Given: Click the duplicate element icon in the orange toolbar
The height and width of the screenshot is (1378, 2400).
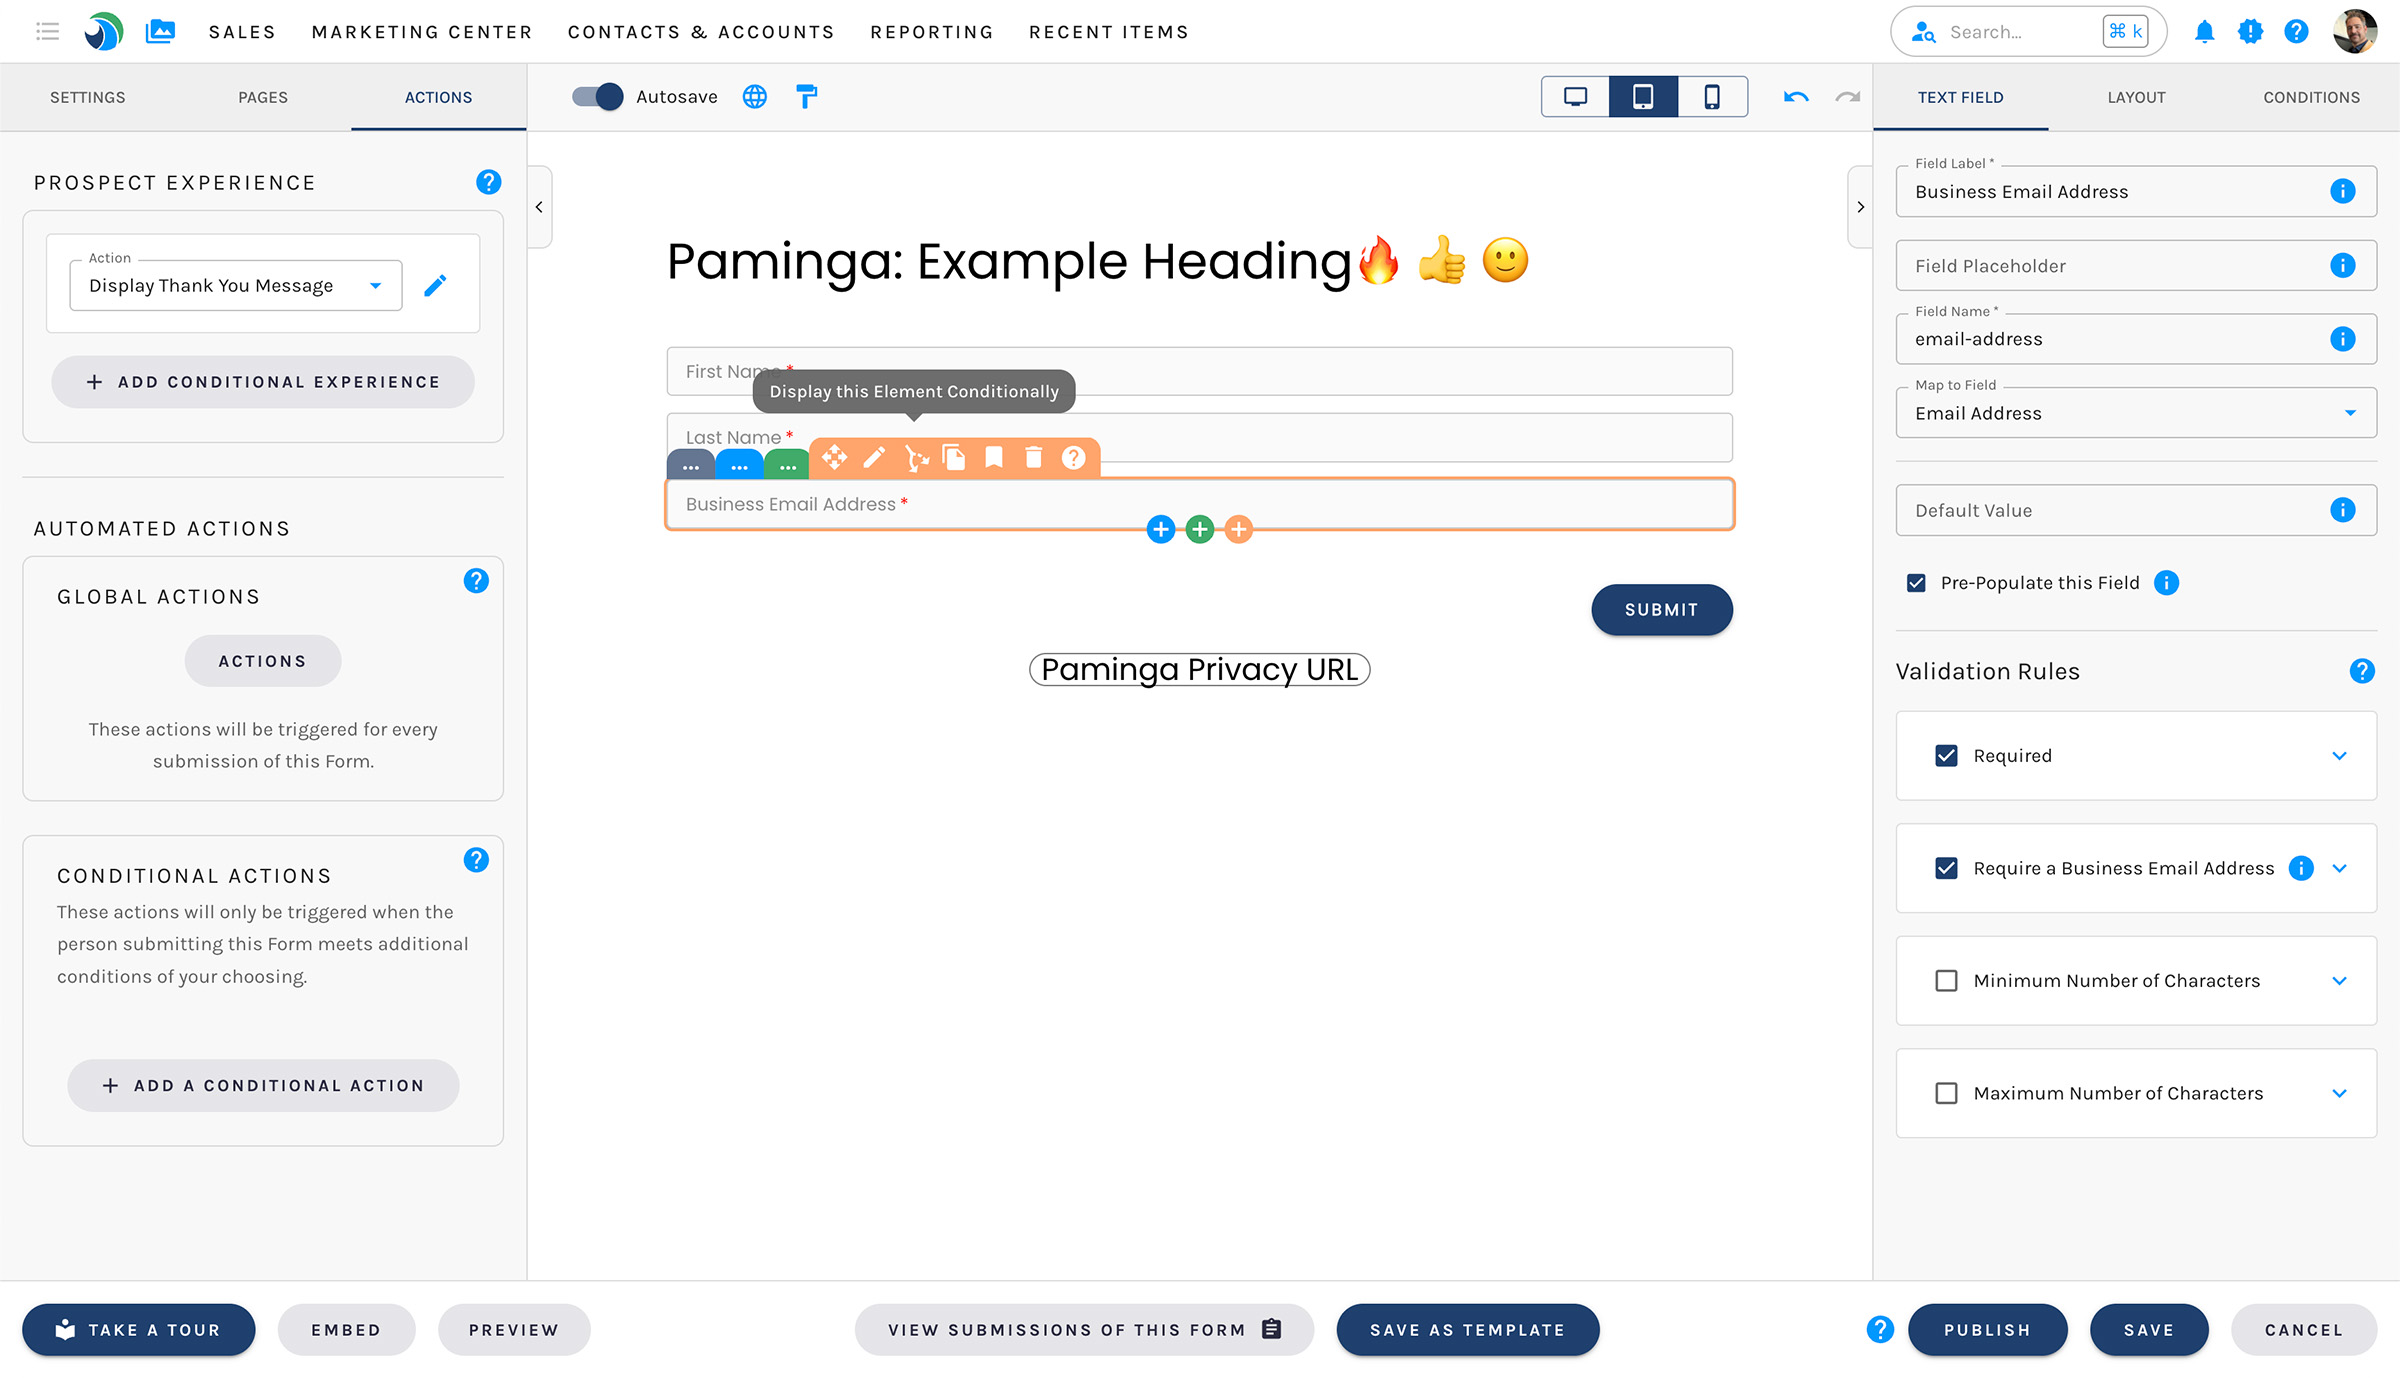Looking at the screenshot, I should (x=954, y=458).
